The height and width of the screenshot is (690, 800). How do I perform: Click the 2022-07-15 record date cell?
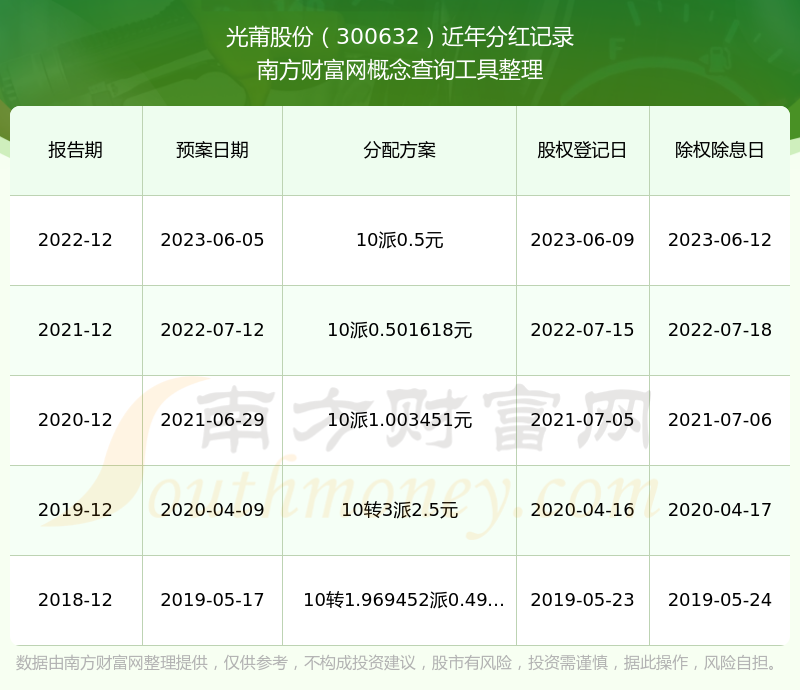(x=582, y=330)
